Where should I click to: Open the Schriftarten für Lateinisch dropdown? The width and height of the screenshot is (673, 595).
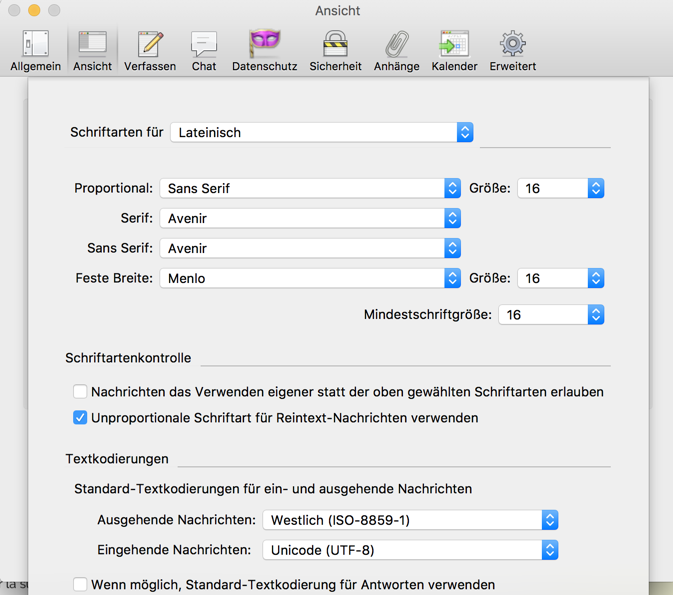pos(321,132)
